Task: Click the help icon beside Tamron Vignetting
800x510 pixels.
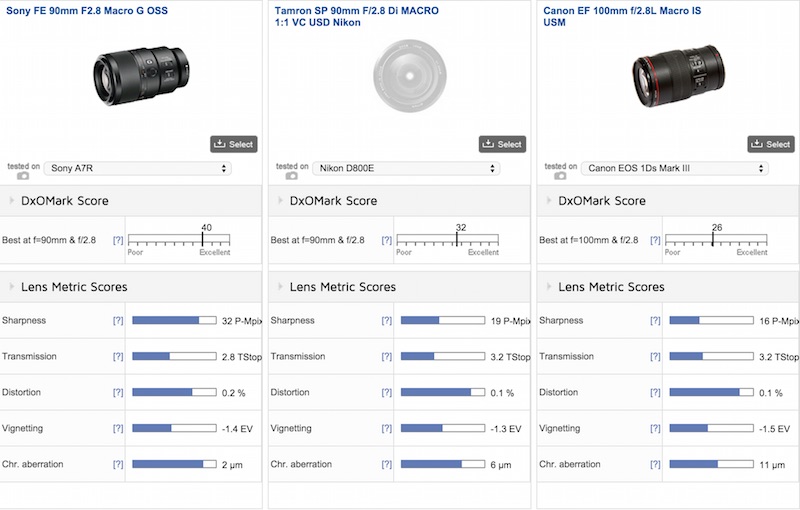Action: tap(386, 429)
